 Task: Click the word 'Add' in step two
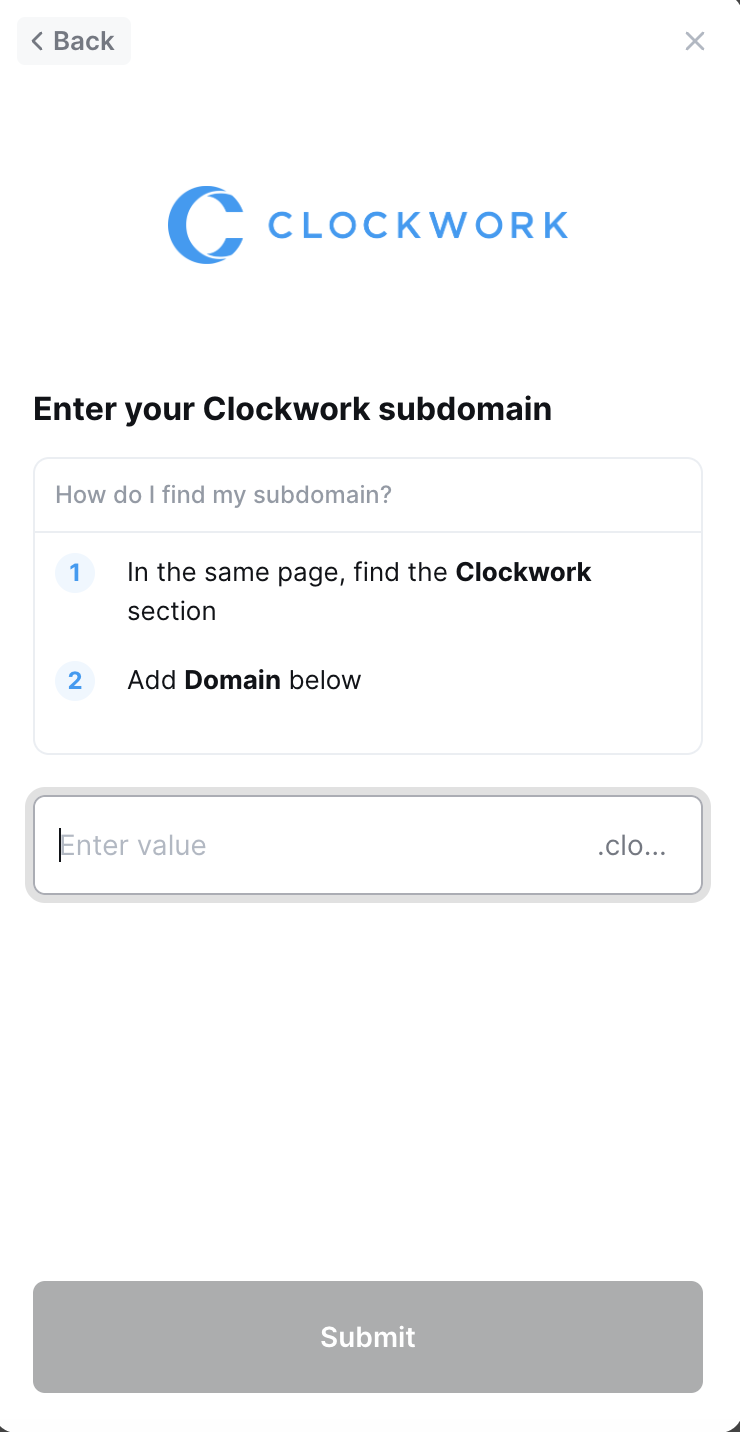(152, 681)
